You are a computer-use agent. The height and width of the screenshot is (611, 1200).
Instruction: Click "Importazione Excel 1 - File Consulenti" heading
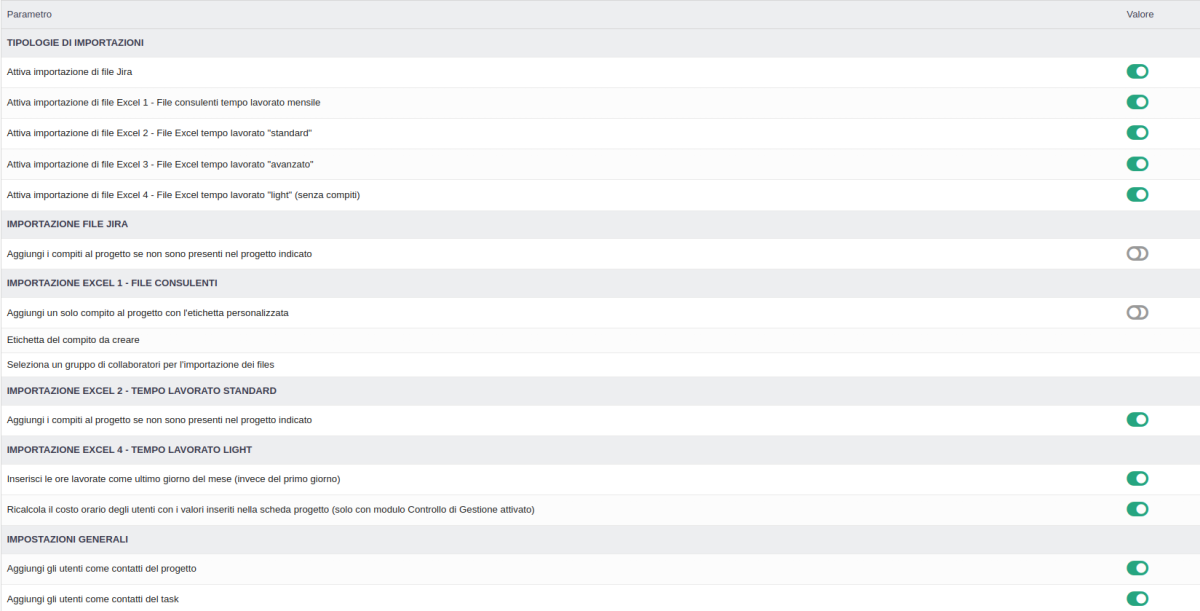(112, 283)
